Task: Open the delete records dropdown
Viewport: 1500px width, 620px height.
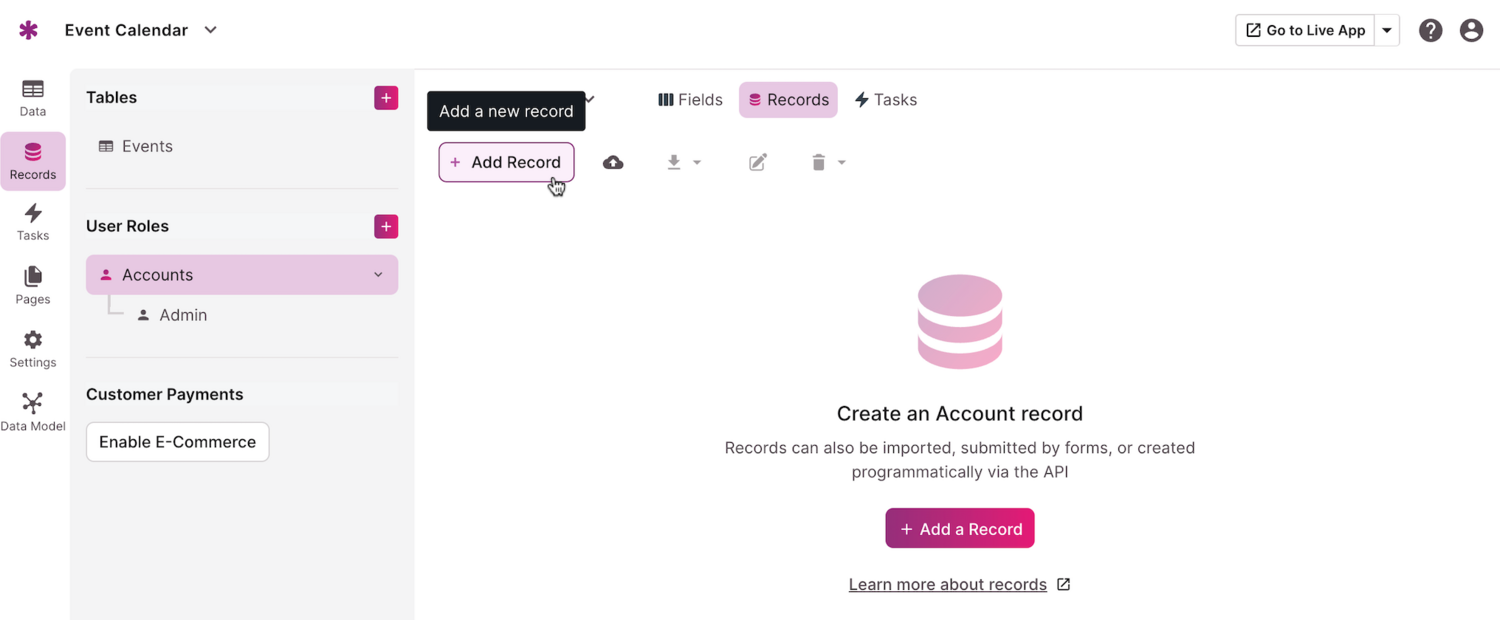Action: point(828,162)
